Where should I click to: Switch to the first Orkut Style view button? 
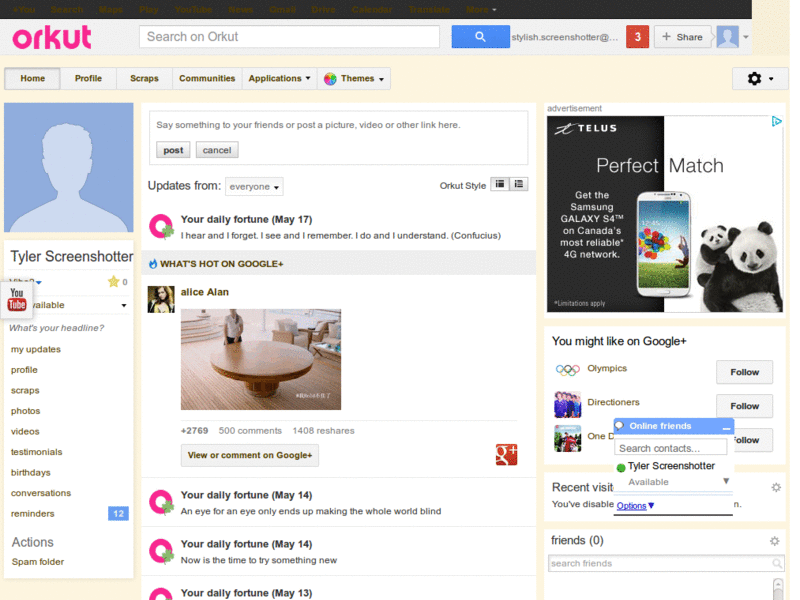click(x=500, y=184)
